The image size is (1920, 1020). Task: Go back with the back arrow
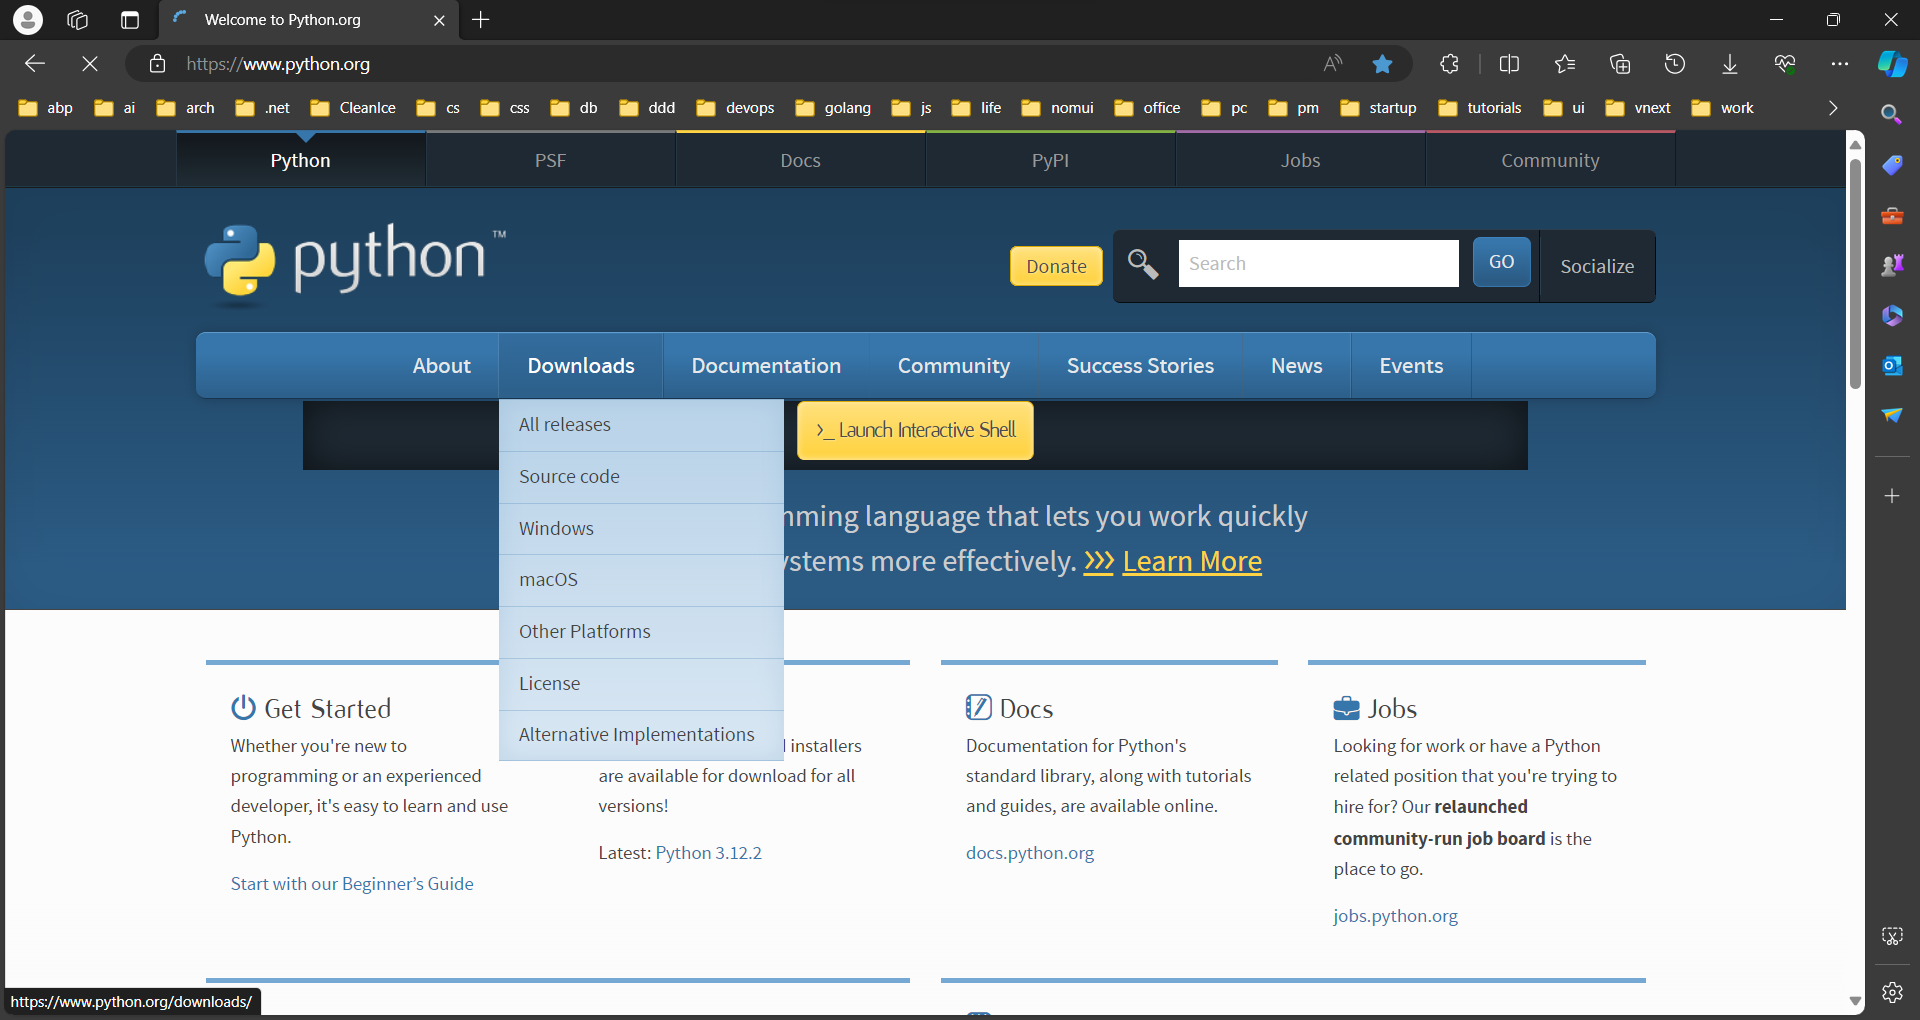click(35, 64)
